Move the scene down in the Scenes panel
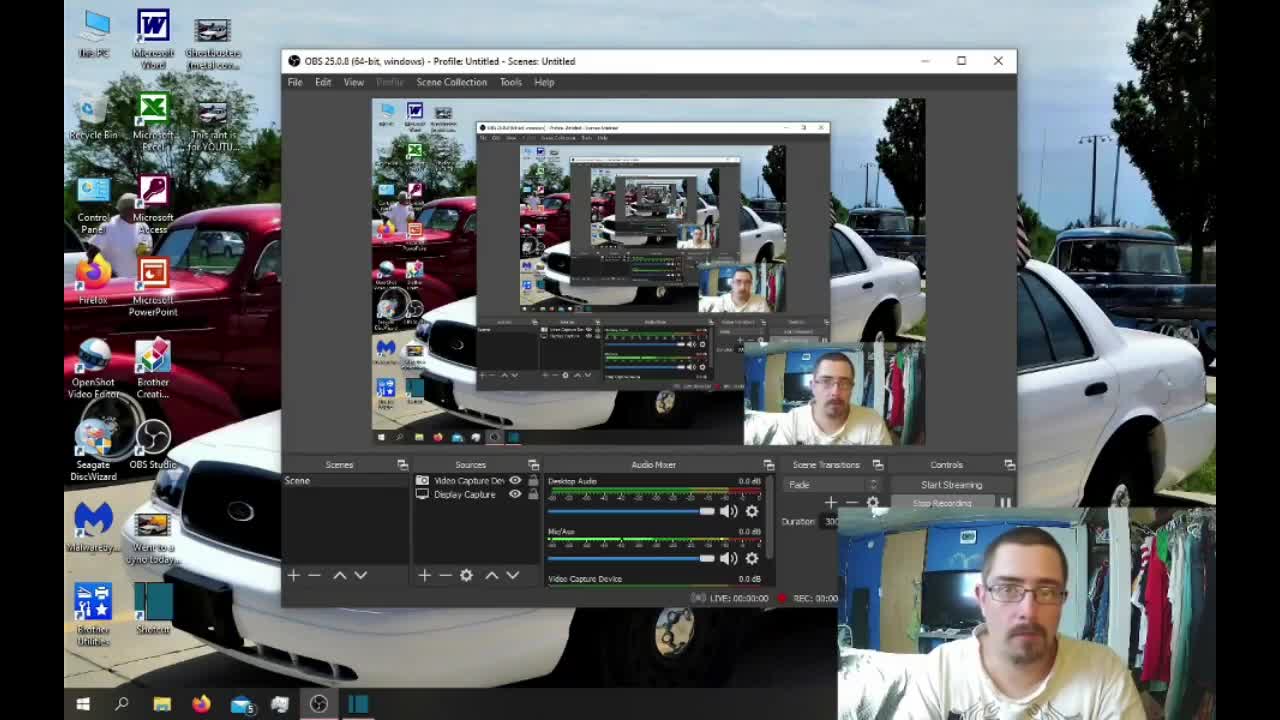Screen dimensions: 1280x720 pyautogui.click(x=361, y=575)
